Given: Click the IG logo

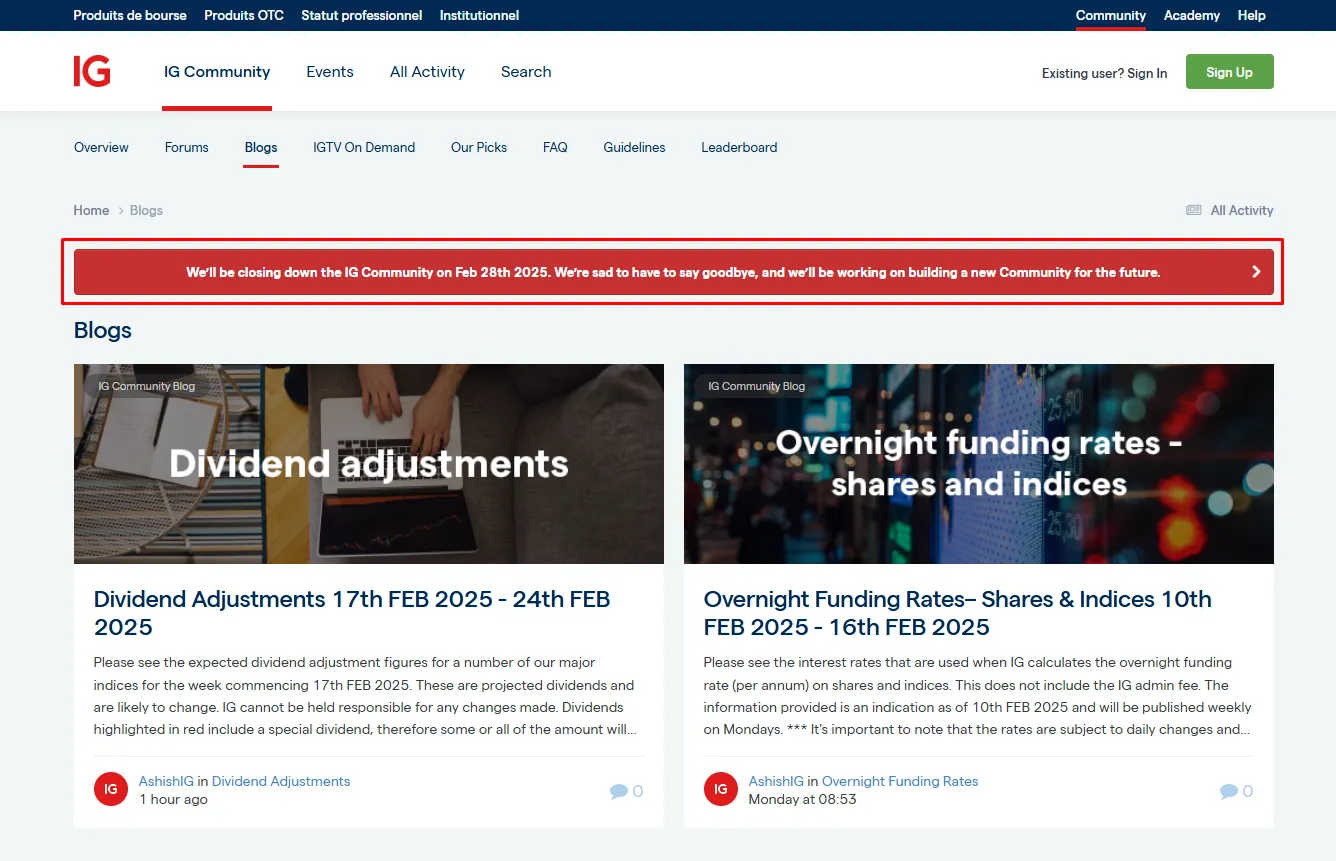Looking at the screenshot, I should tap(92, 71).
